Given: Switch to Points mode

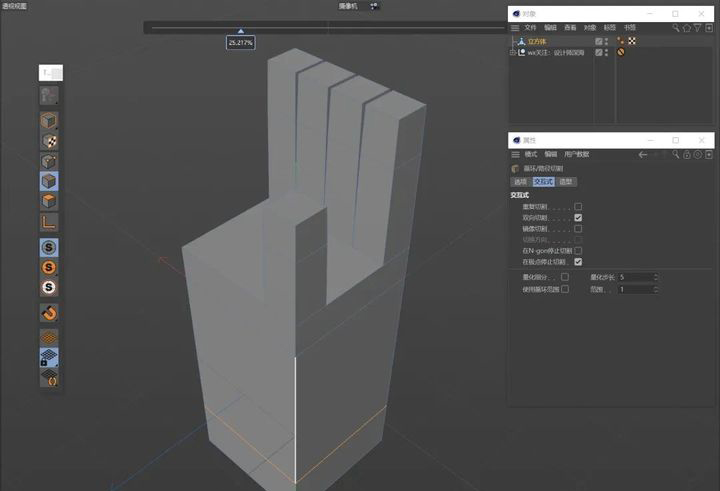Looking at the screenshot, I should (x=49, y=161).
